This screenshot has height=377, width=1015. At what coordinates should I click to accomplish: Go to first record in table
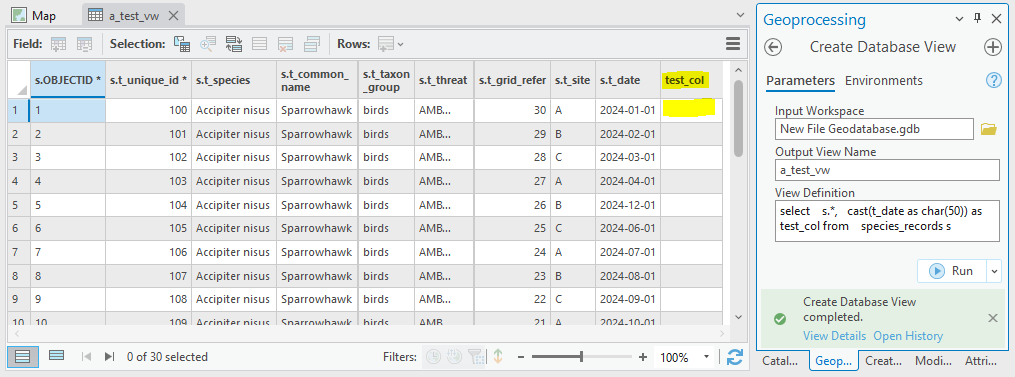pyautogui.click(x=87, y=356)
